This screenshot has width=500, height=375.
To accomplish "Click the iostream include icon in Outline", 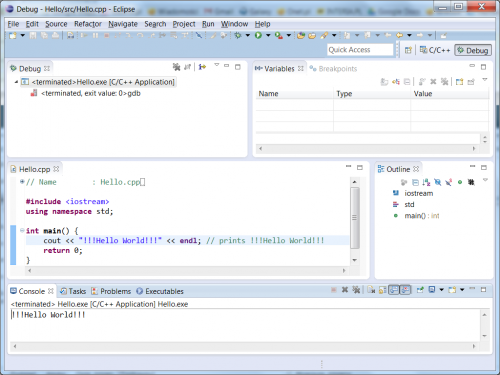I will [396, 193].
